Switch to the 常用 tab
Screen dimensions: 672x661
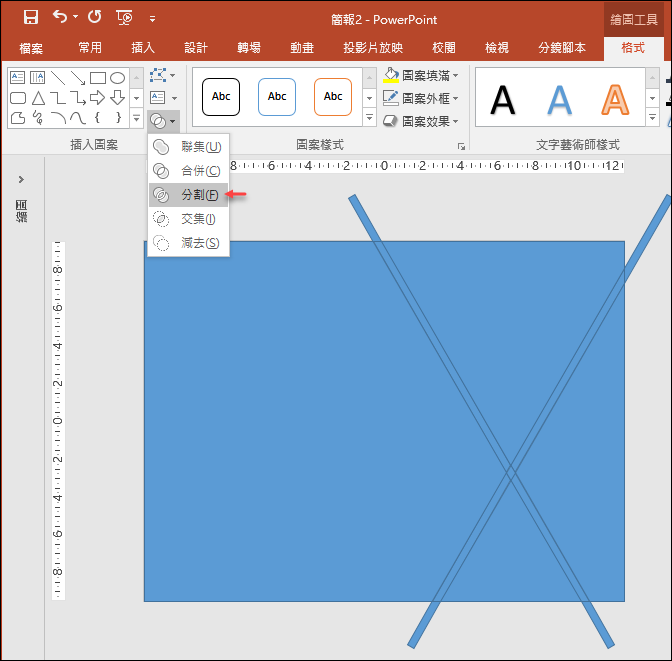[90, 48]
